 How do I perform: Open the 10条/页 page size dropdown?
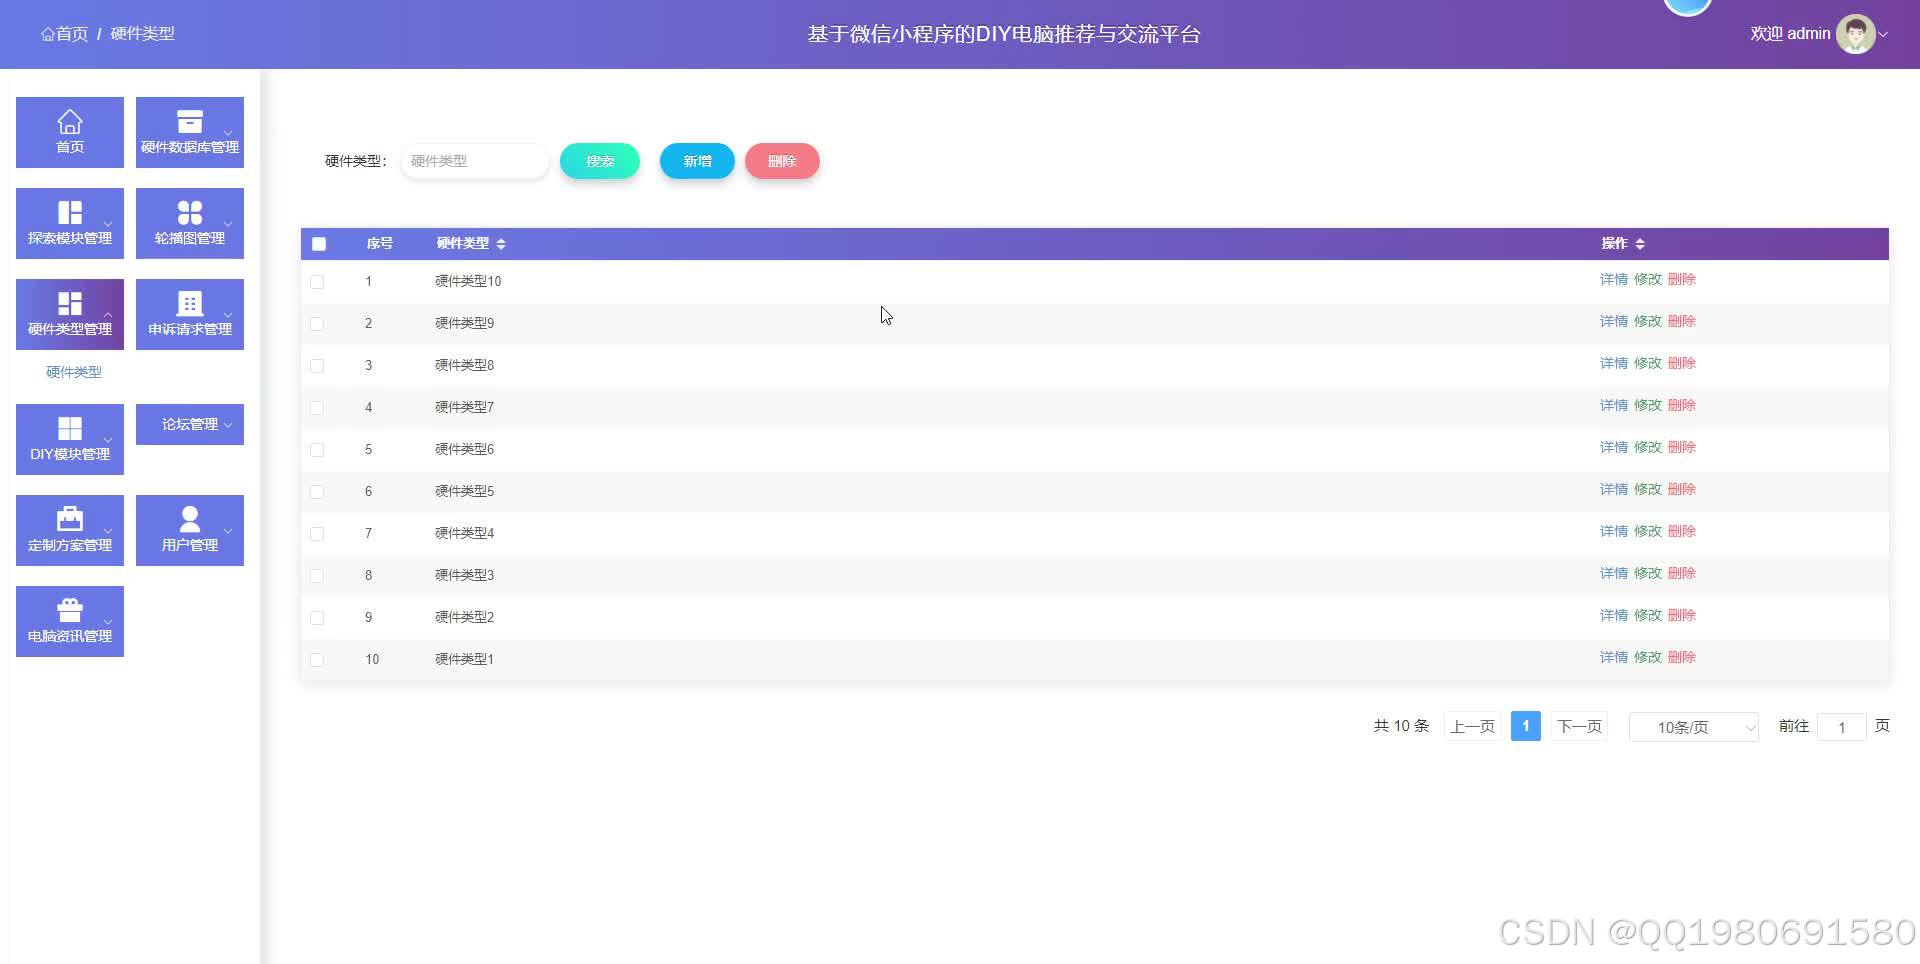pos(1692,727)
